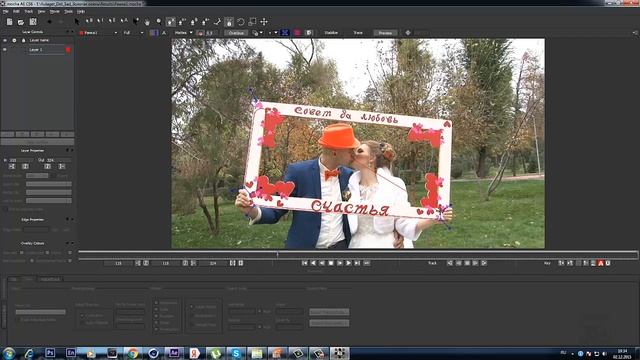Click the lock column header icon
640x360 pixels.
pyautogui.click(x=23, y=40)
